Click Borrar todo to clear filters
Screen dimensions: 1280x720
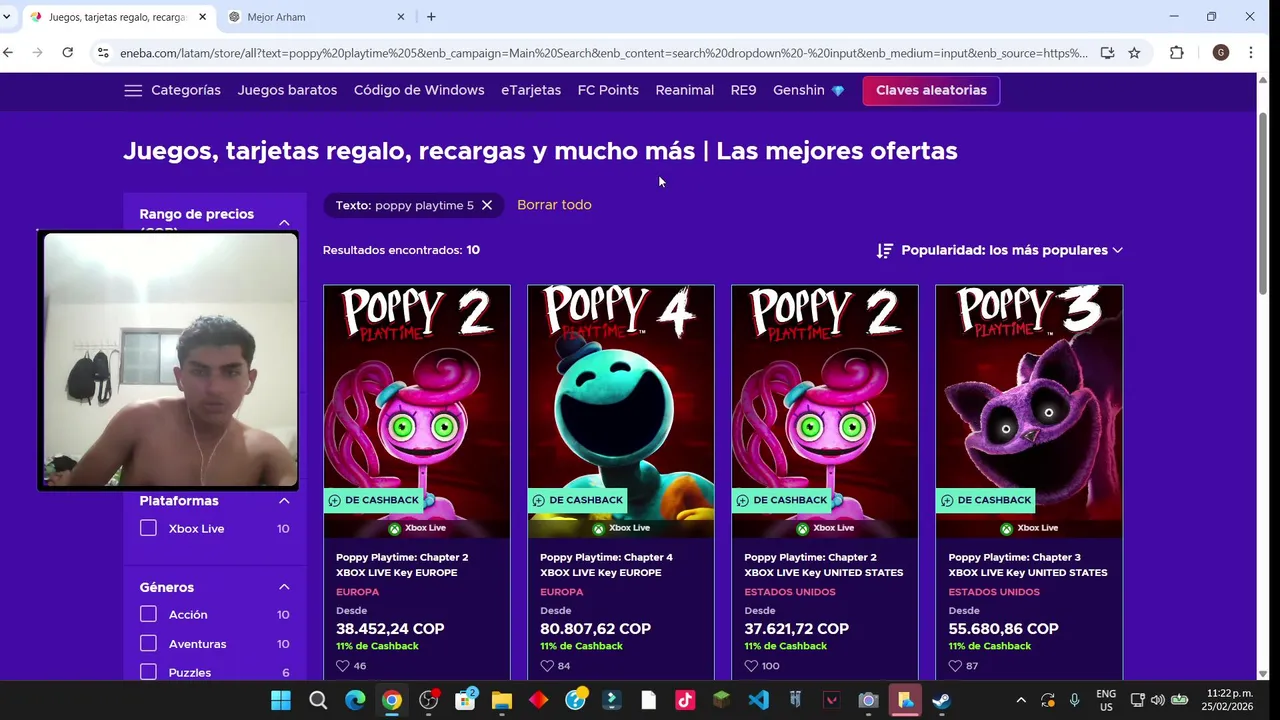point(554,205)
